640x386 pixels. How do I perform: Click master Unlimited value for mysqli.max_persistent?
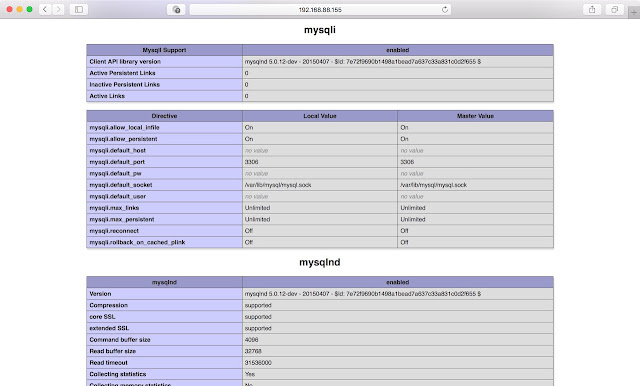pyautogui.click(x=413, y=219)
